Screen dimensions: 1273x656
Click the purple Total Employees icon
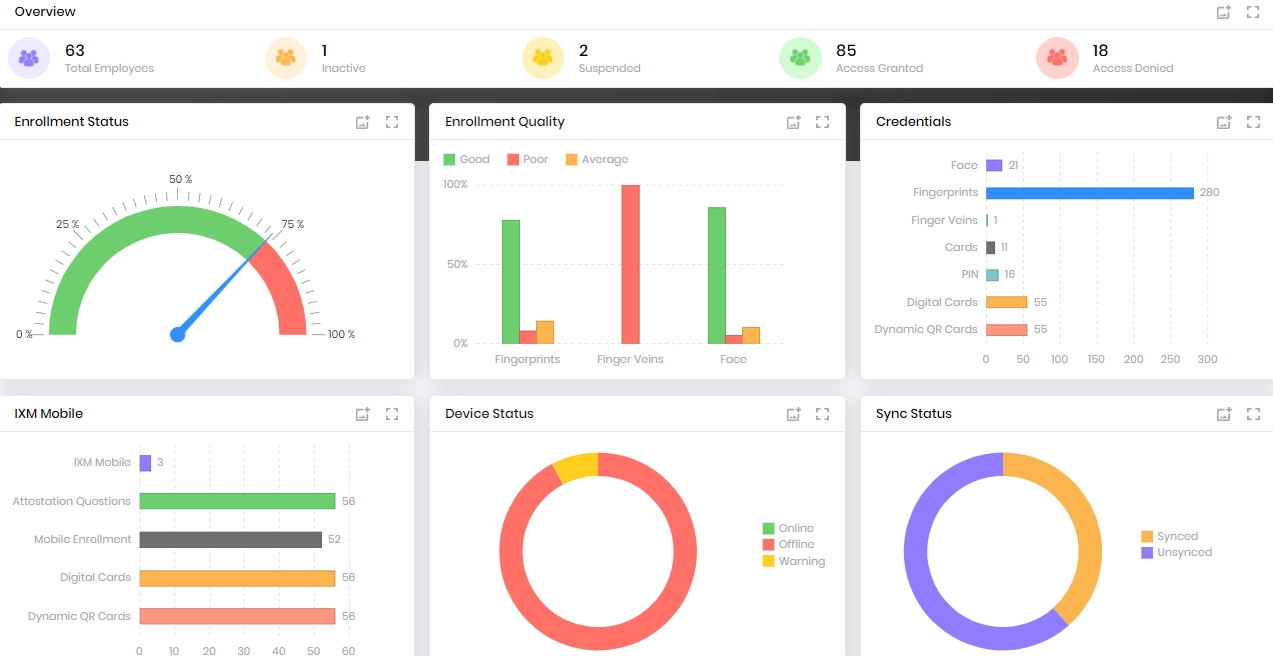(x=29, y=58)
